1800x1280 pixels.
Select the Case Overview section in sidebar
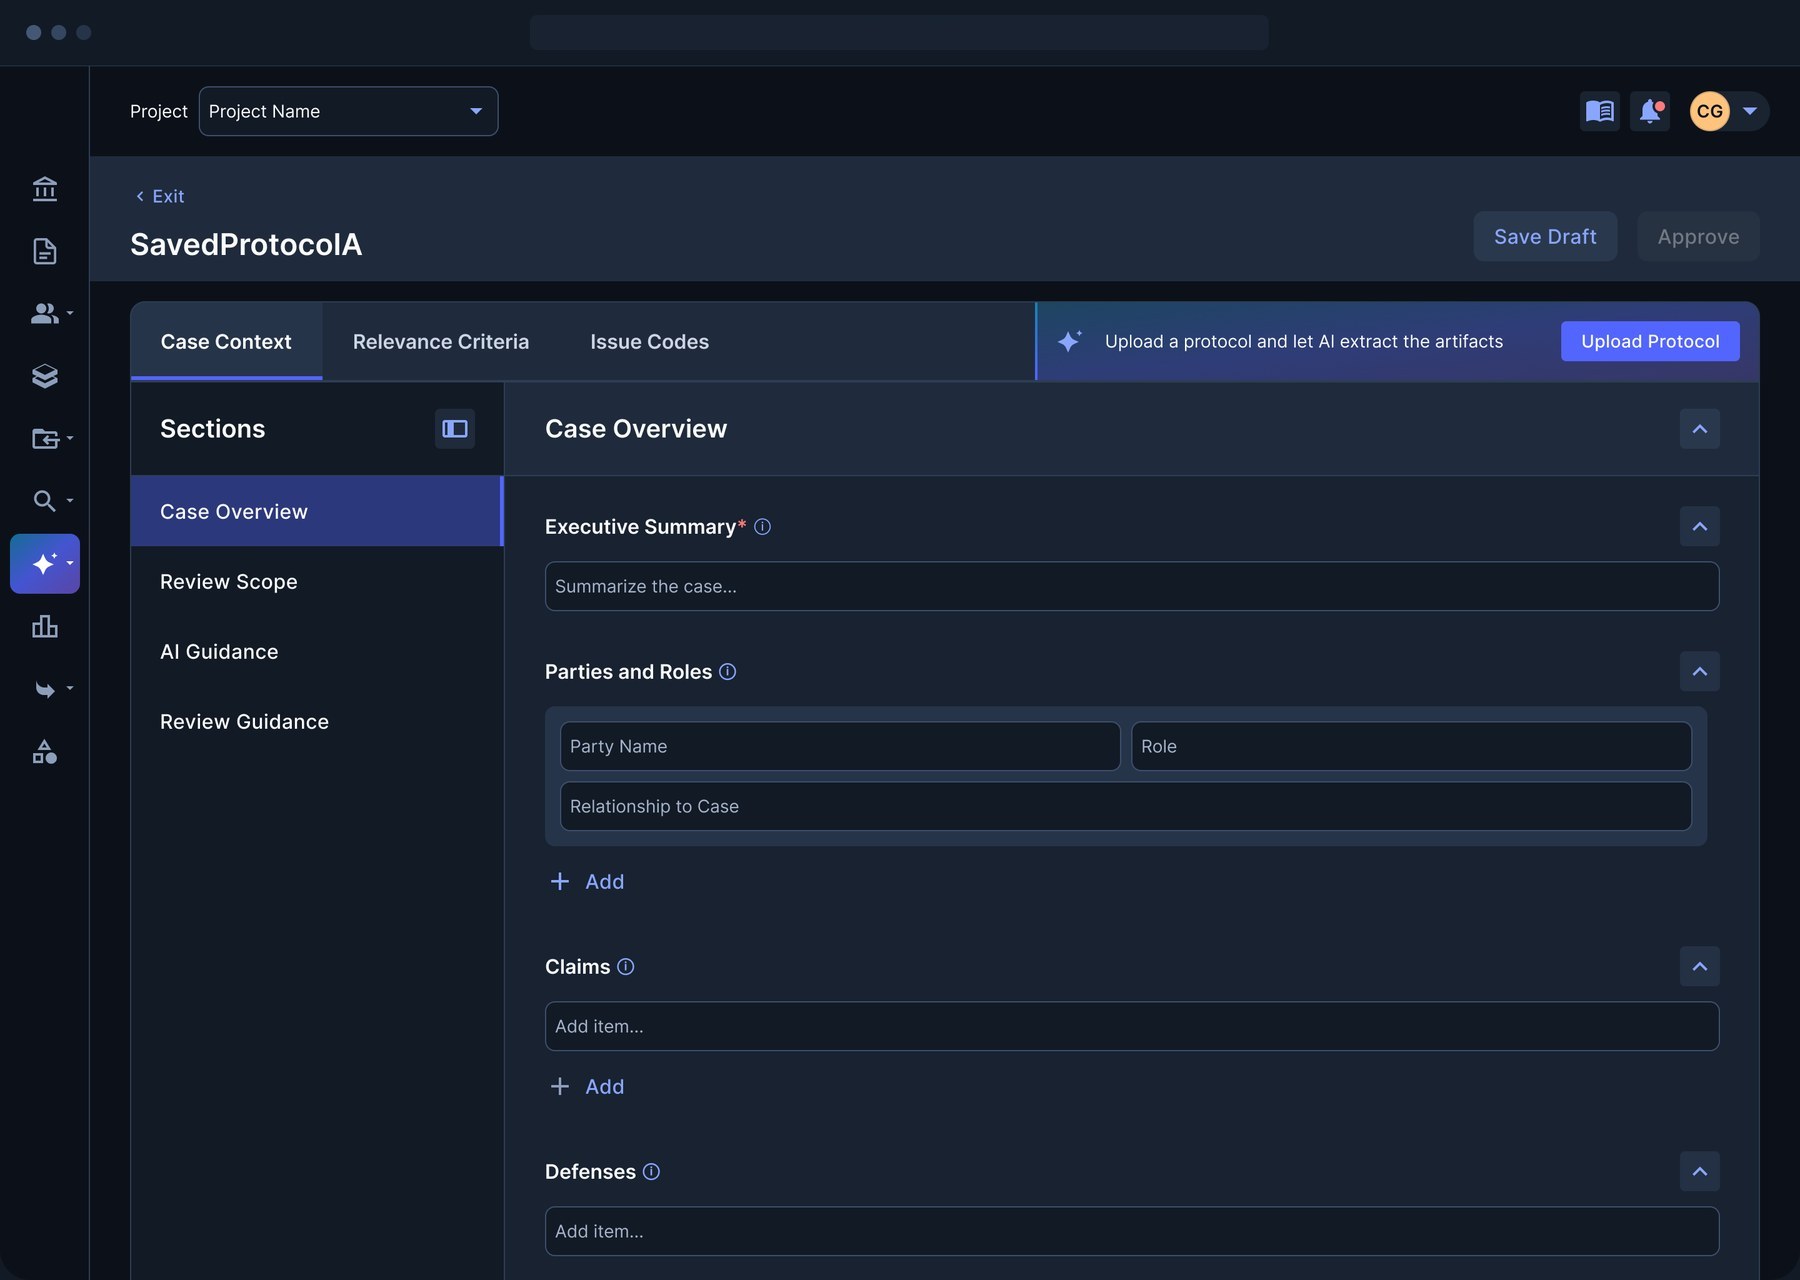click(317, 512)
